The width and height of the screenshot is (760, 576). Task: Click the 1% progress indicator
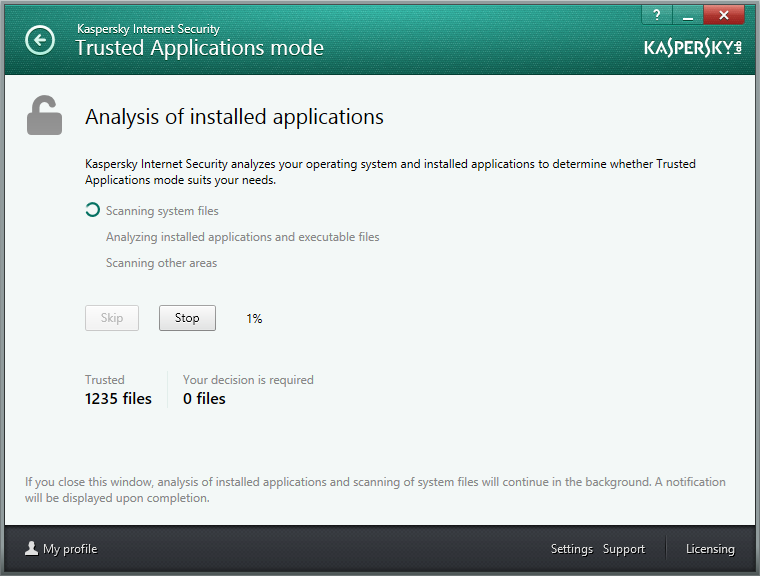[x=254, y=319]
